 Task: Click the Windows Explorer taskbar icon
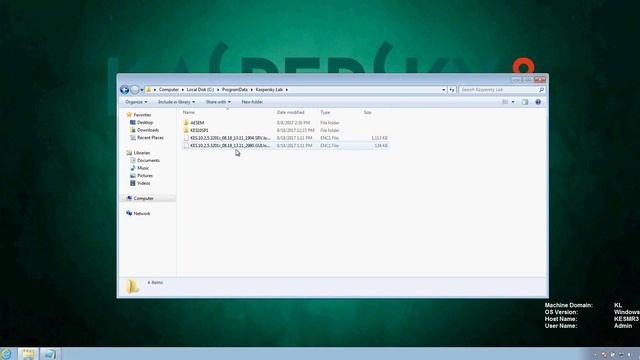(x=28, y=354)
